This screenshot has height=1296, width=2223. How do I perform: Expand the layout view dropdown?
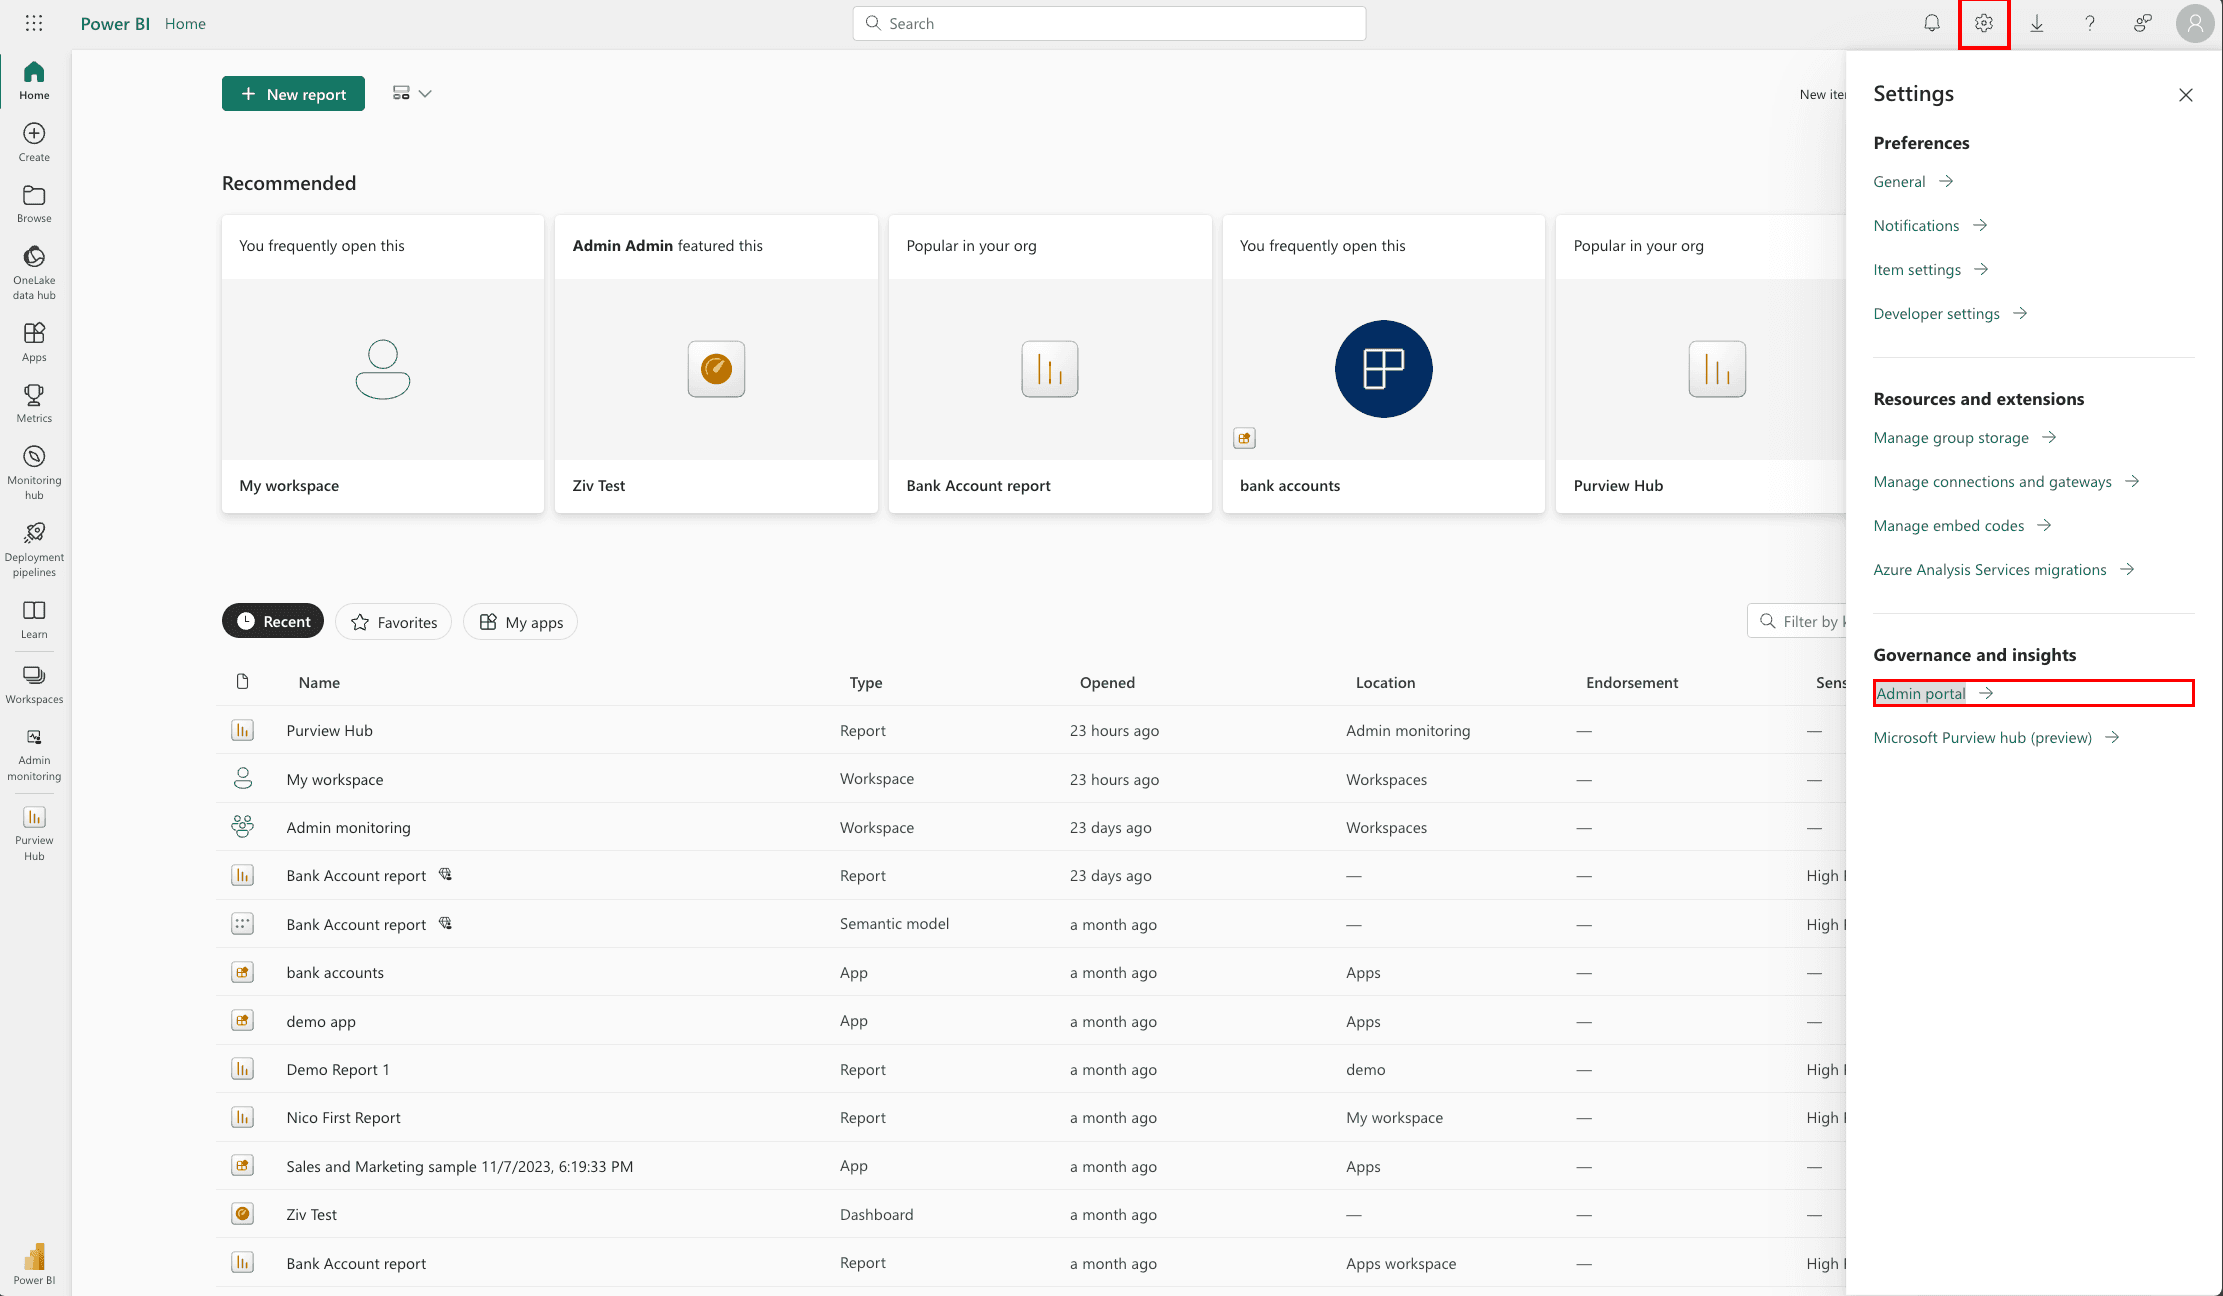(x=412, y=93)
